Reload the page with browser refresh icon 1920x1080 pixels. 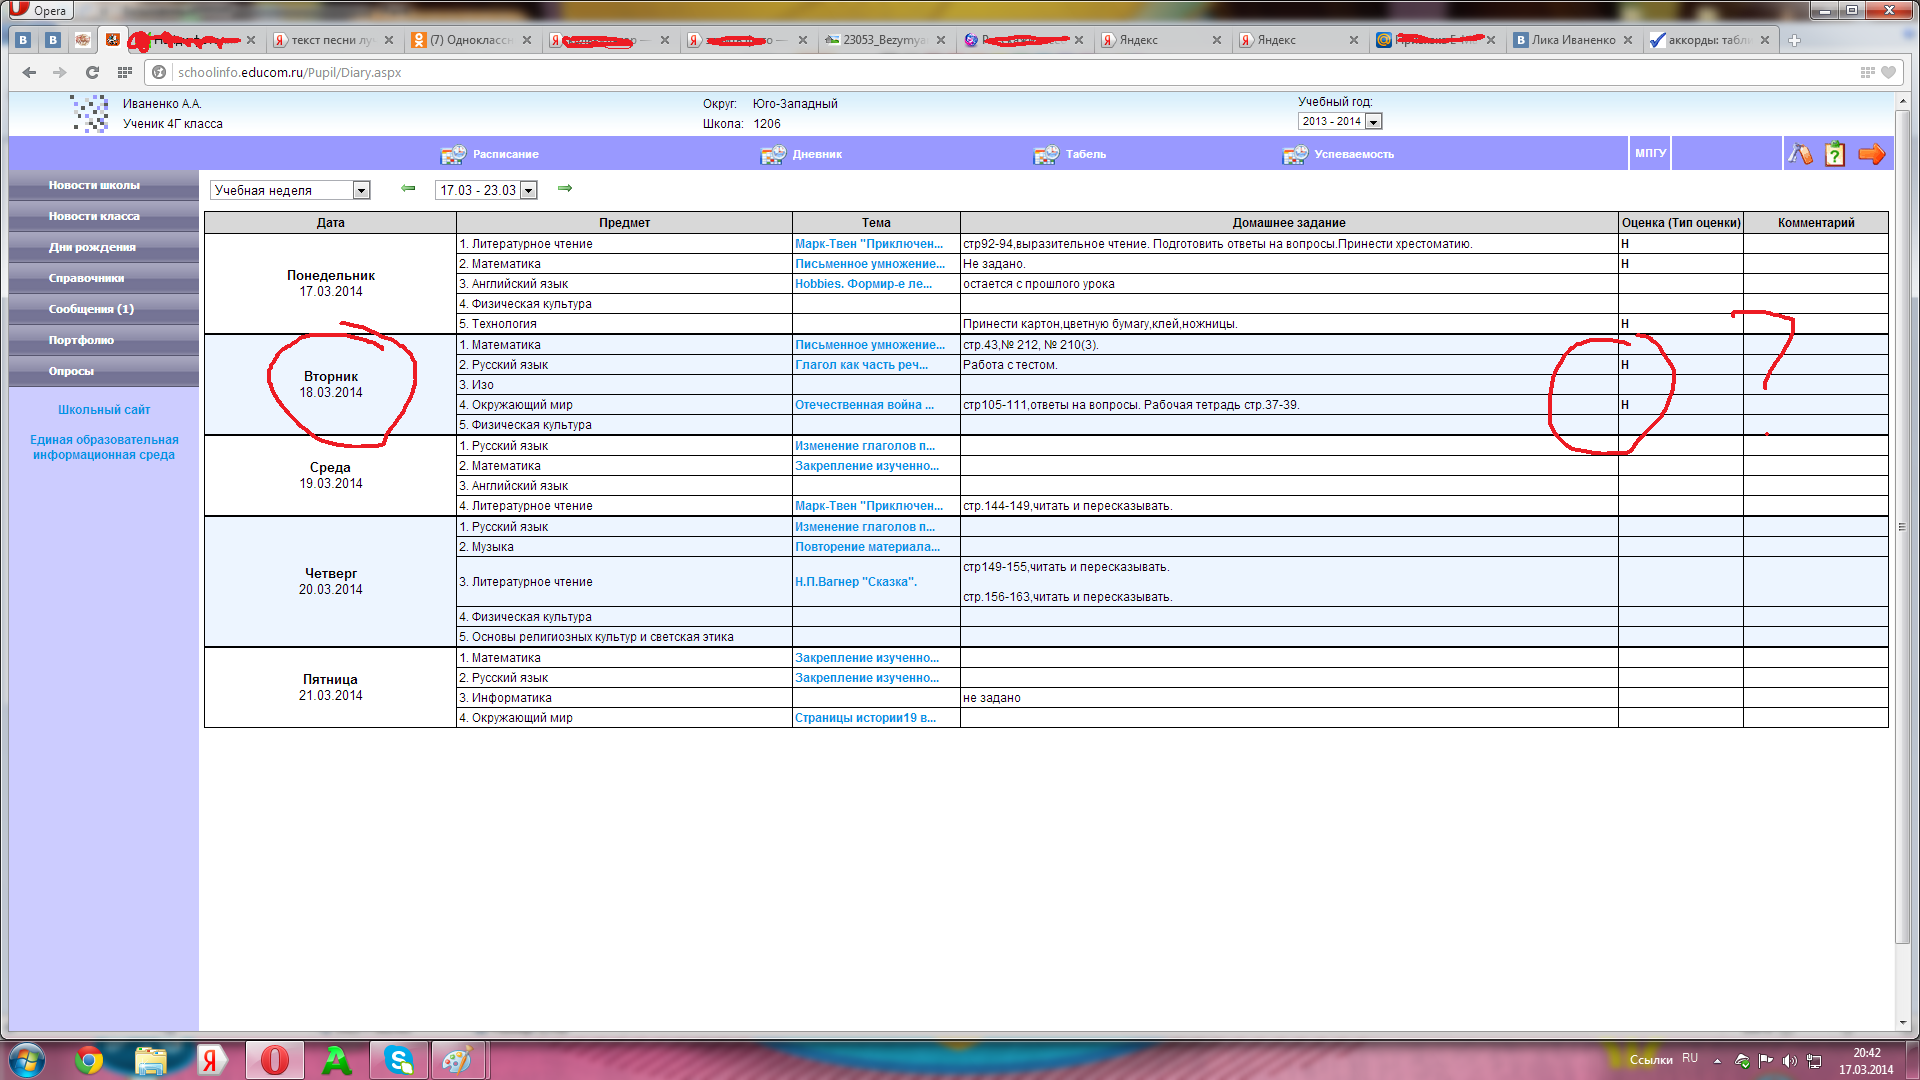(x=92, y=72)
